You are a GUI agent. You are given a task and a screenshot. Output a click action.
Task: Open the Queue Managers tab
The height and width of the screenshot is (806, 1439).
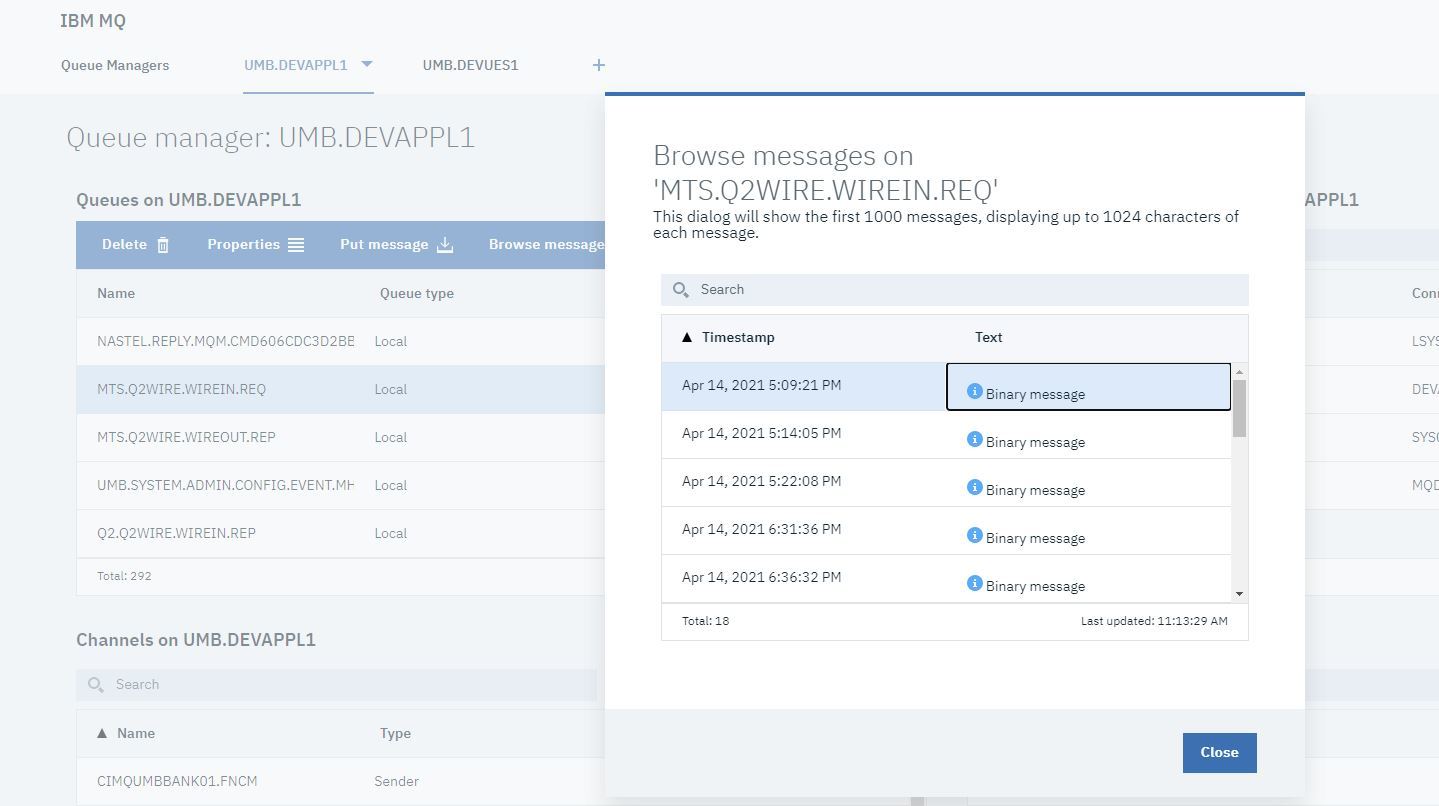point(115,65)
